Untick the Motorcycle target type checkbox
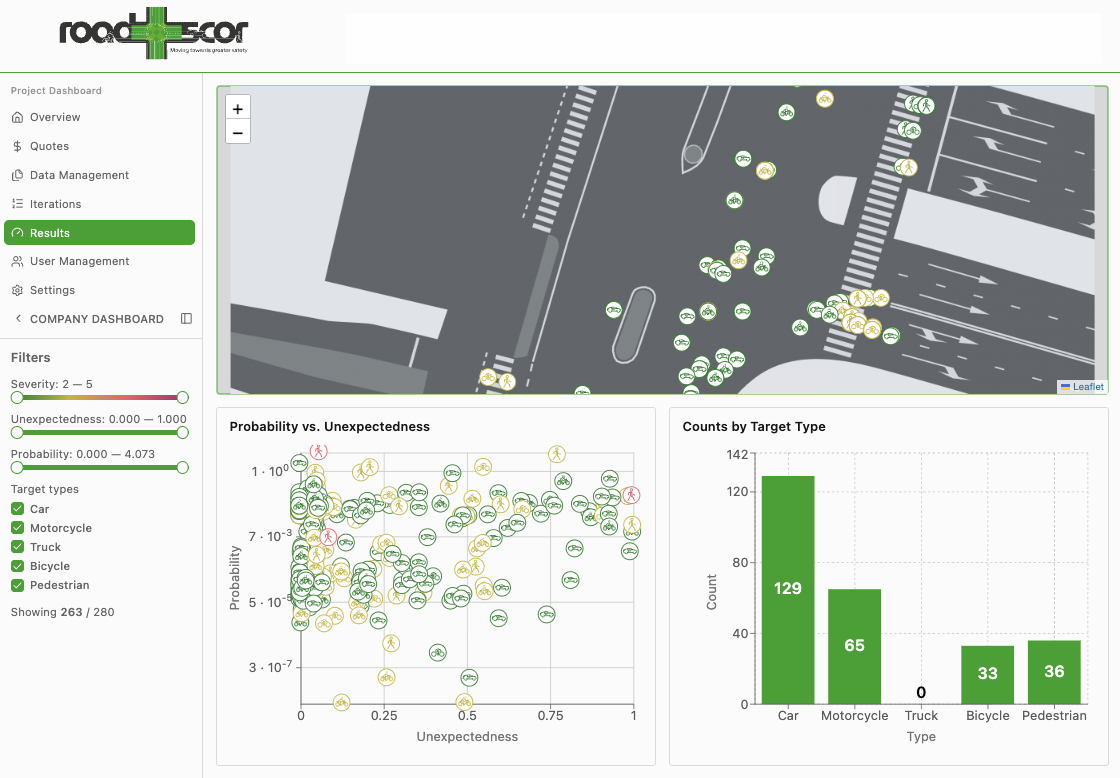The height and width of the screenshot is (778, 1120). (x=18, y=528)
